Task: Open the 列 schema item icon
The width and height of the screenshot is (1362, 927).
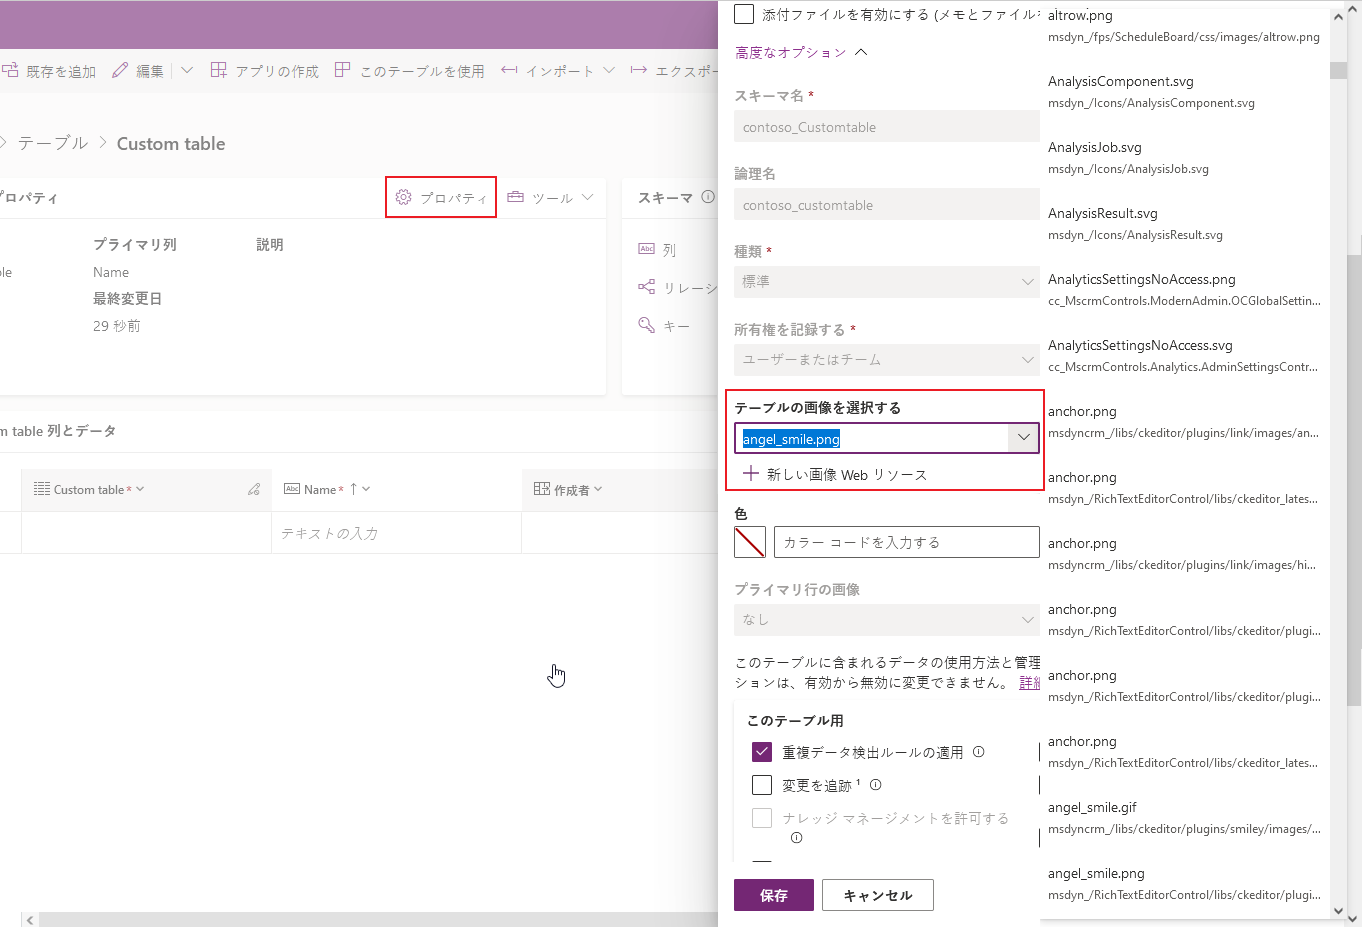Action: click(x=647, y=249)
